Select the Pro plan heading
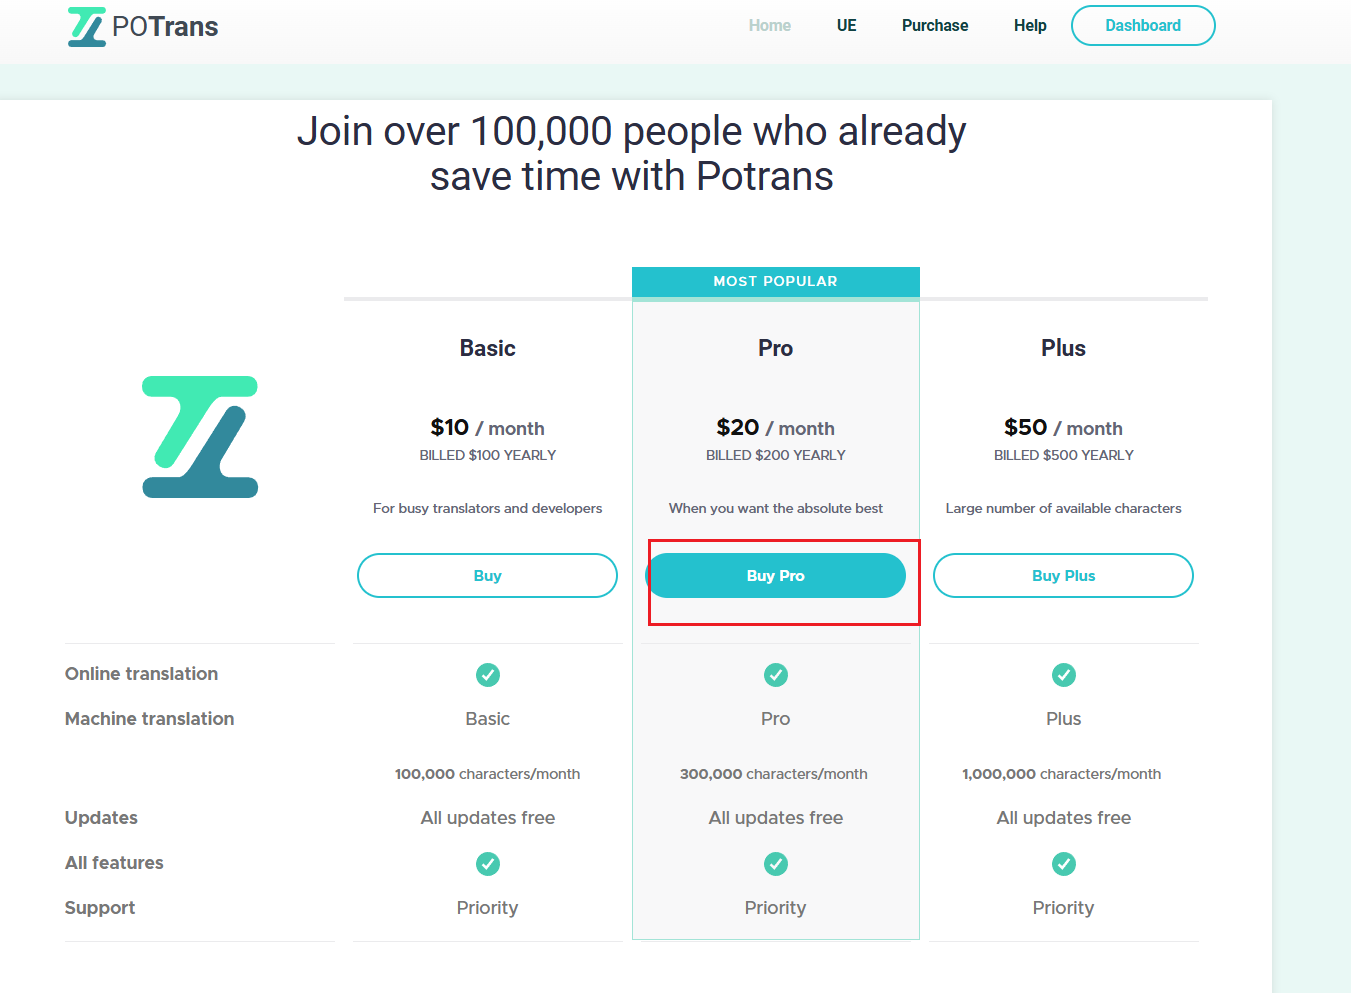The height and width of the screenshot is (993, 1351). 776,348
